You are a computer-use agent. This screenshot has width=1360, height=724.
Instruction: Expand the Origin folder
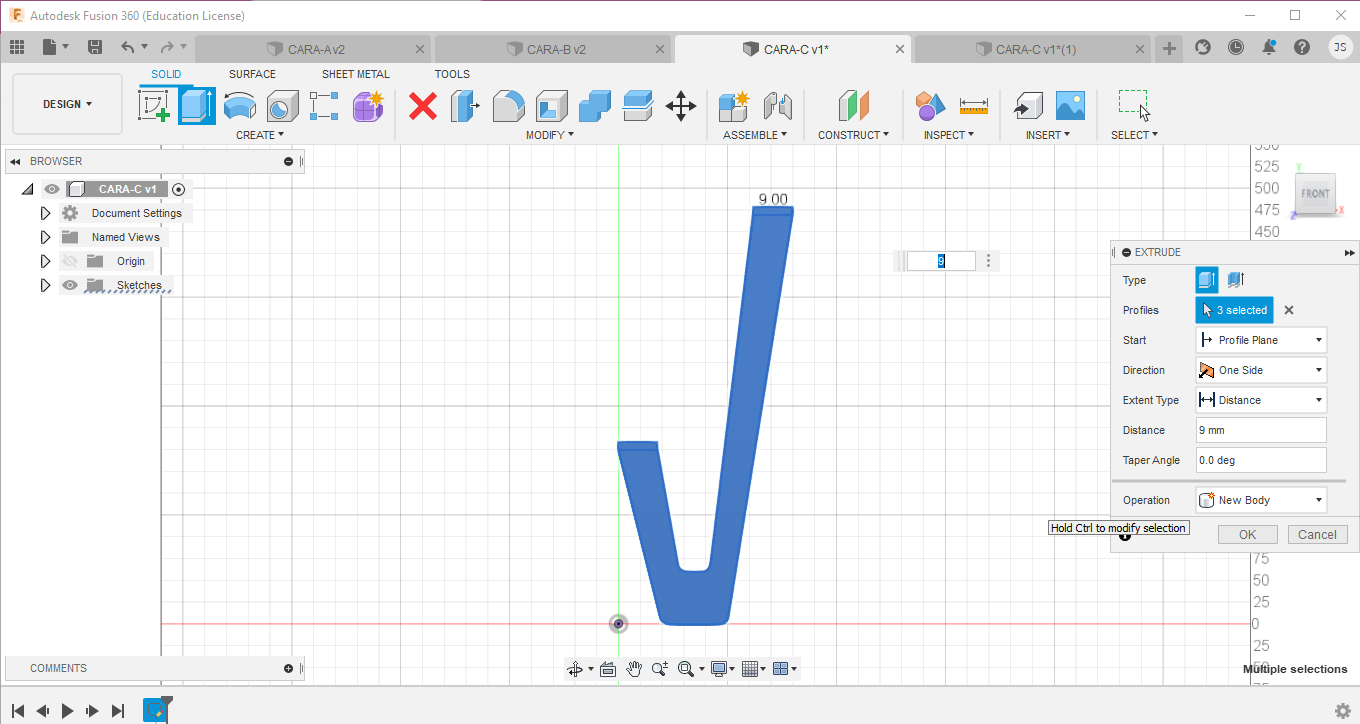45,261
